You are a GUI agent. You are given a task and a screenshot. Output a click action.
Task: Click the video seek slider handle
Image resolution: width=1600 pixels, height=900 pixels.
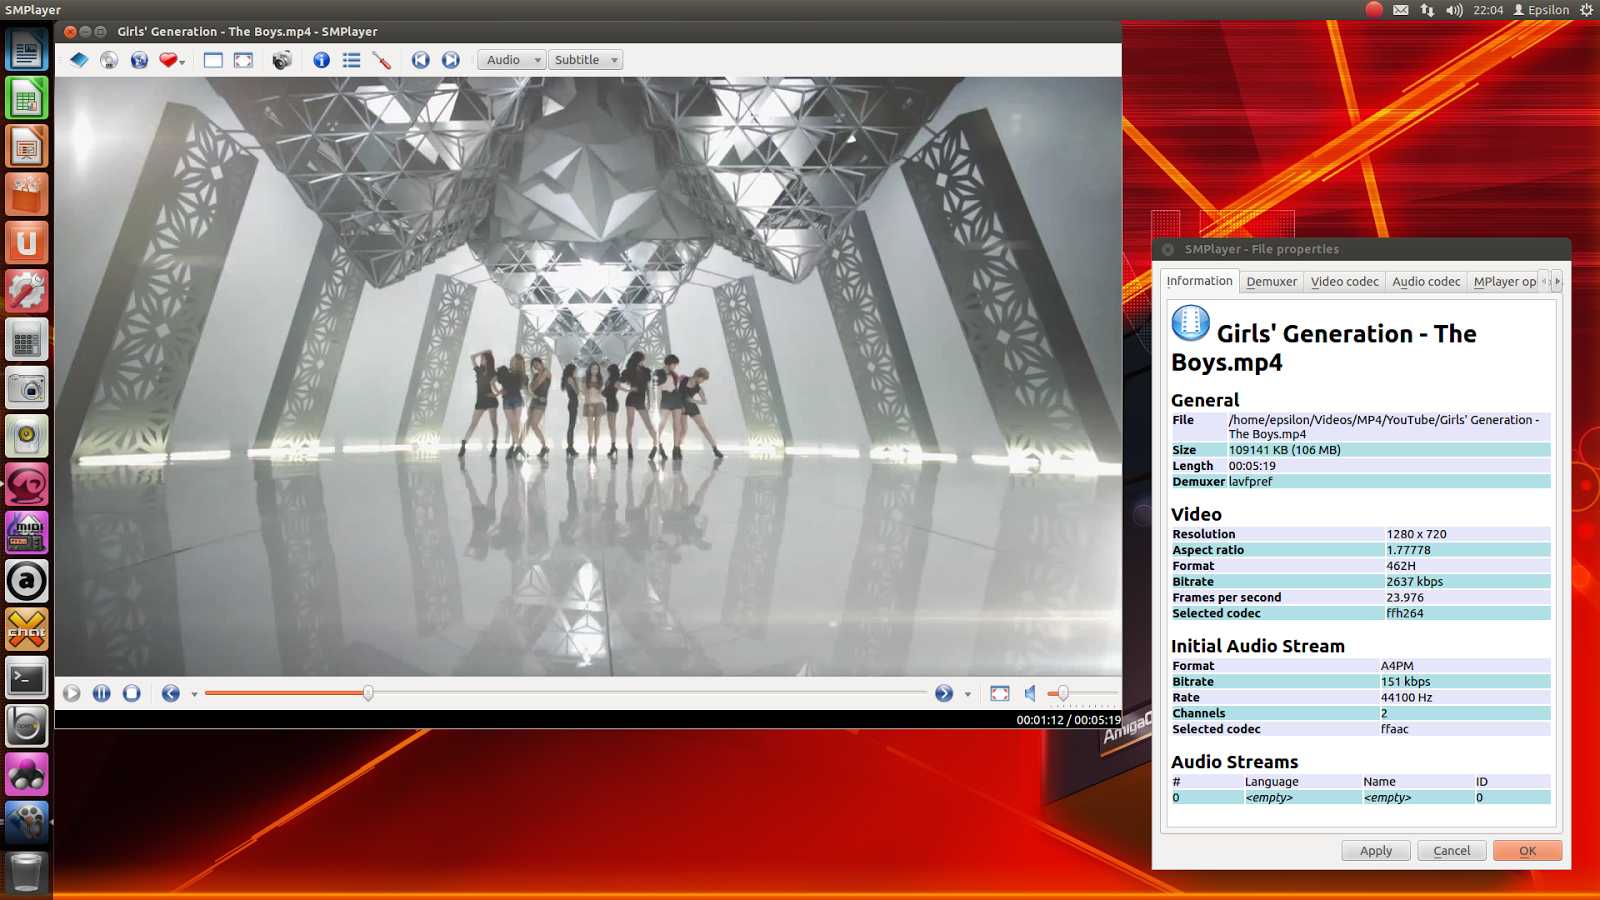[368, 693]
